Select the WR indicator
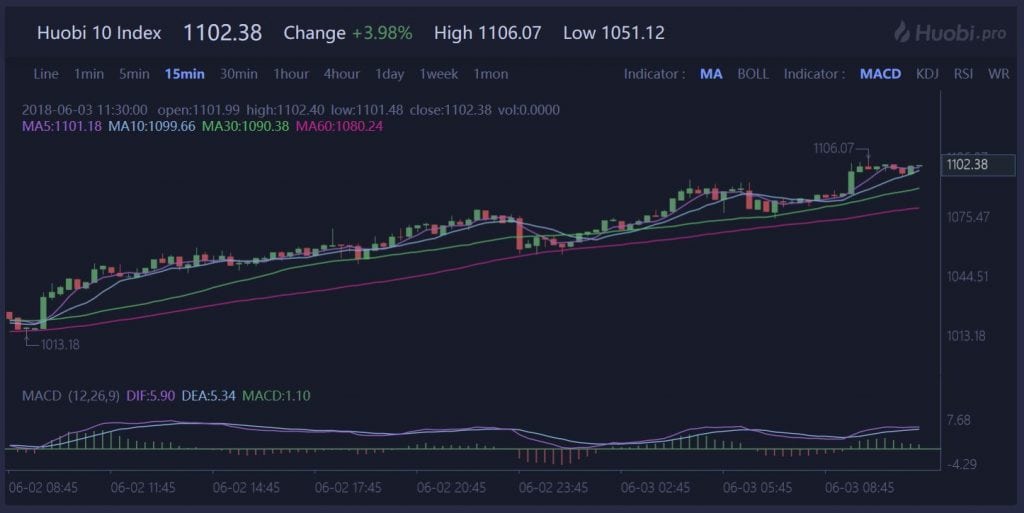The width and height of the screenshot is (1024, 513). pyautogui.click(x=997, y=74)
